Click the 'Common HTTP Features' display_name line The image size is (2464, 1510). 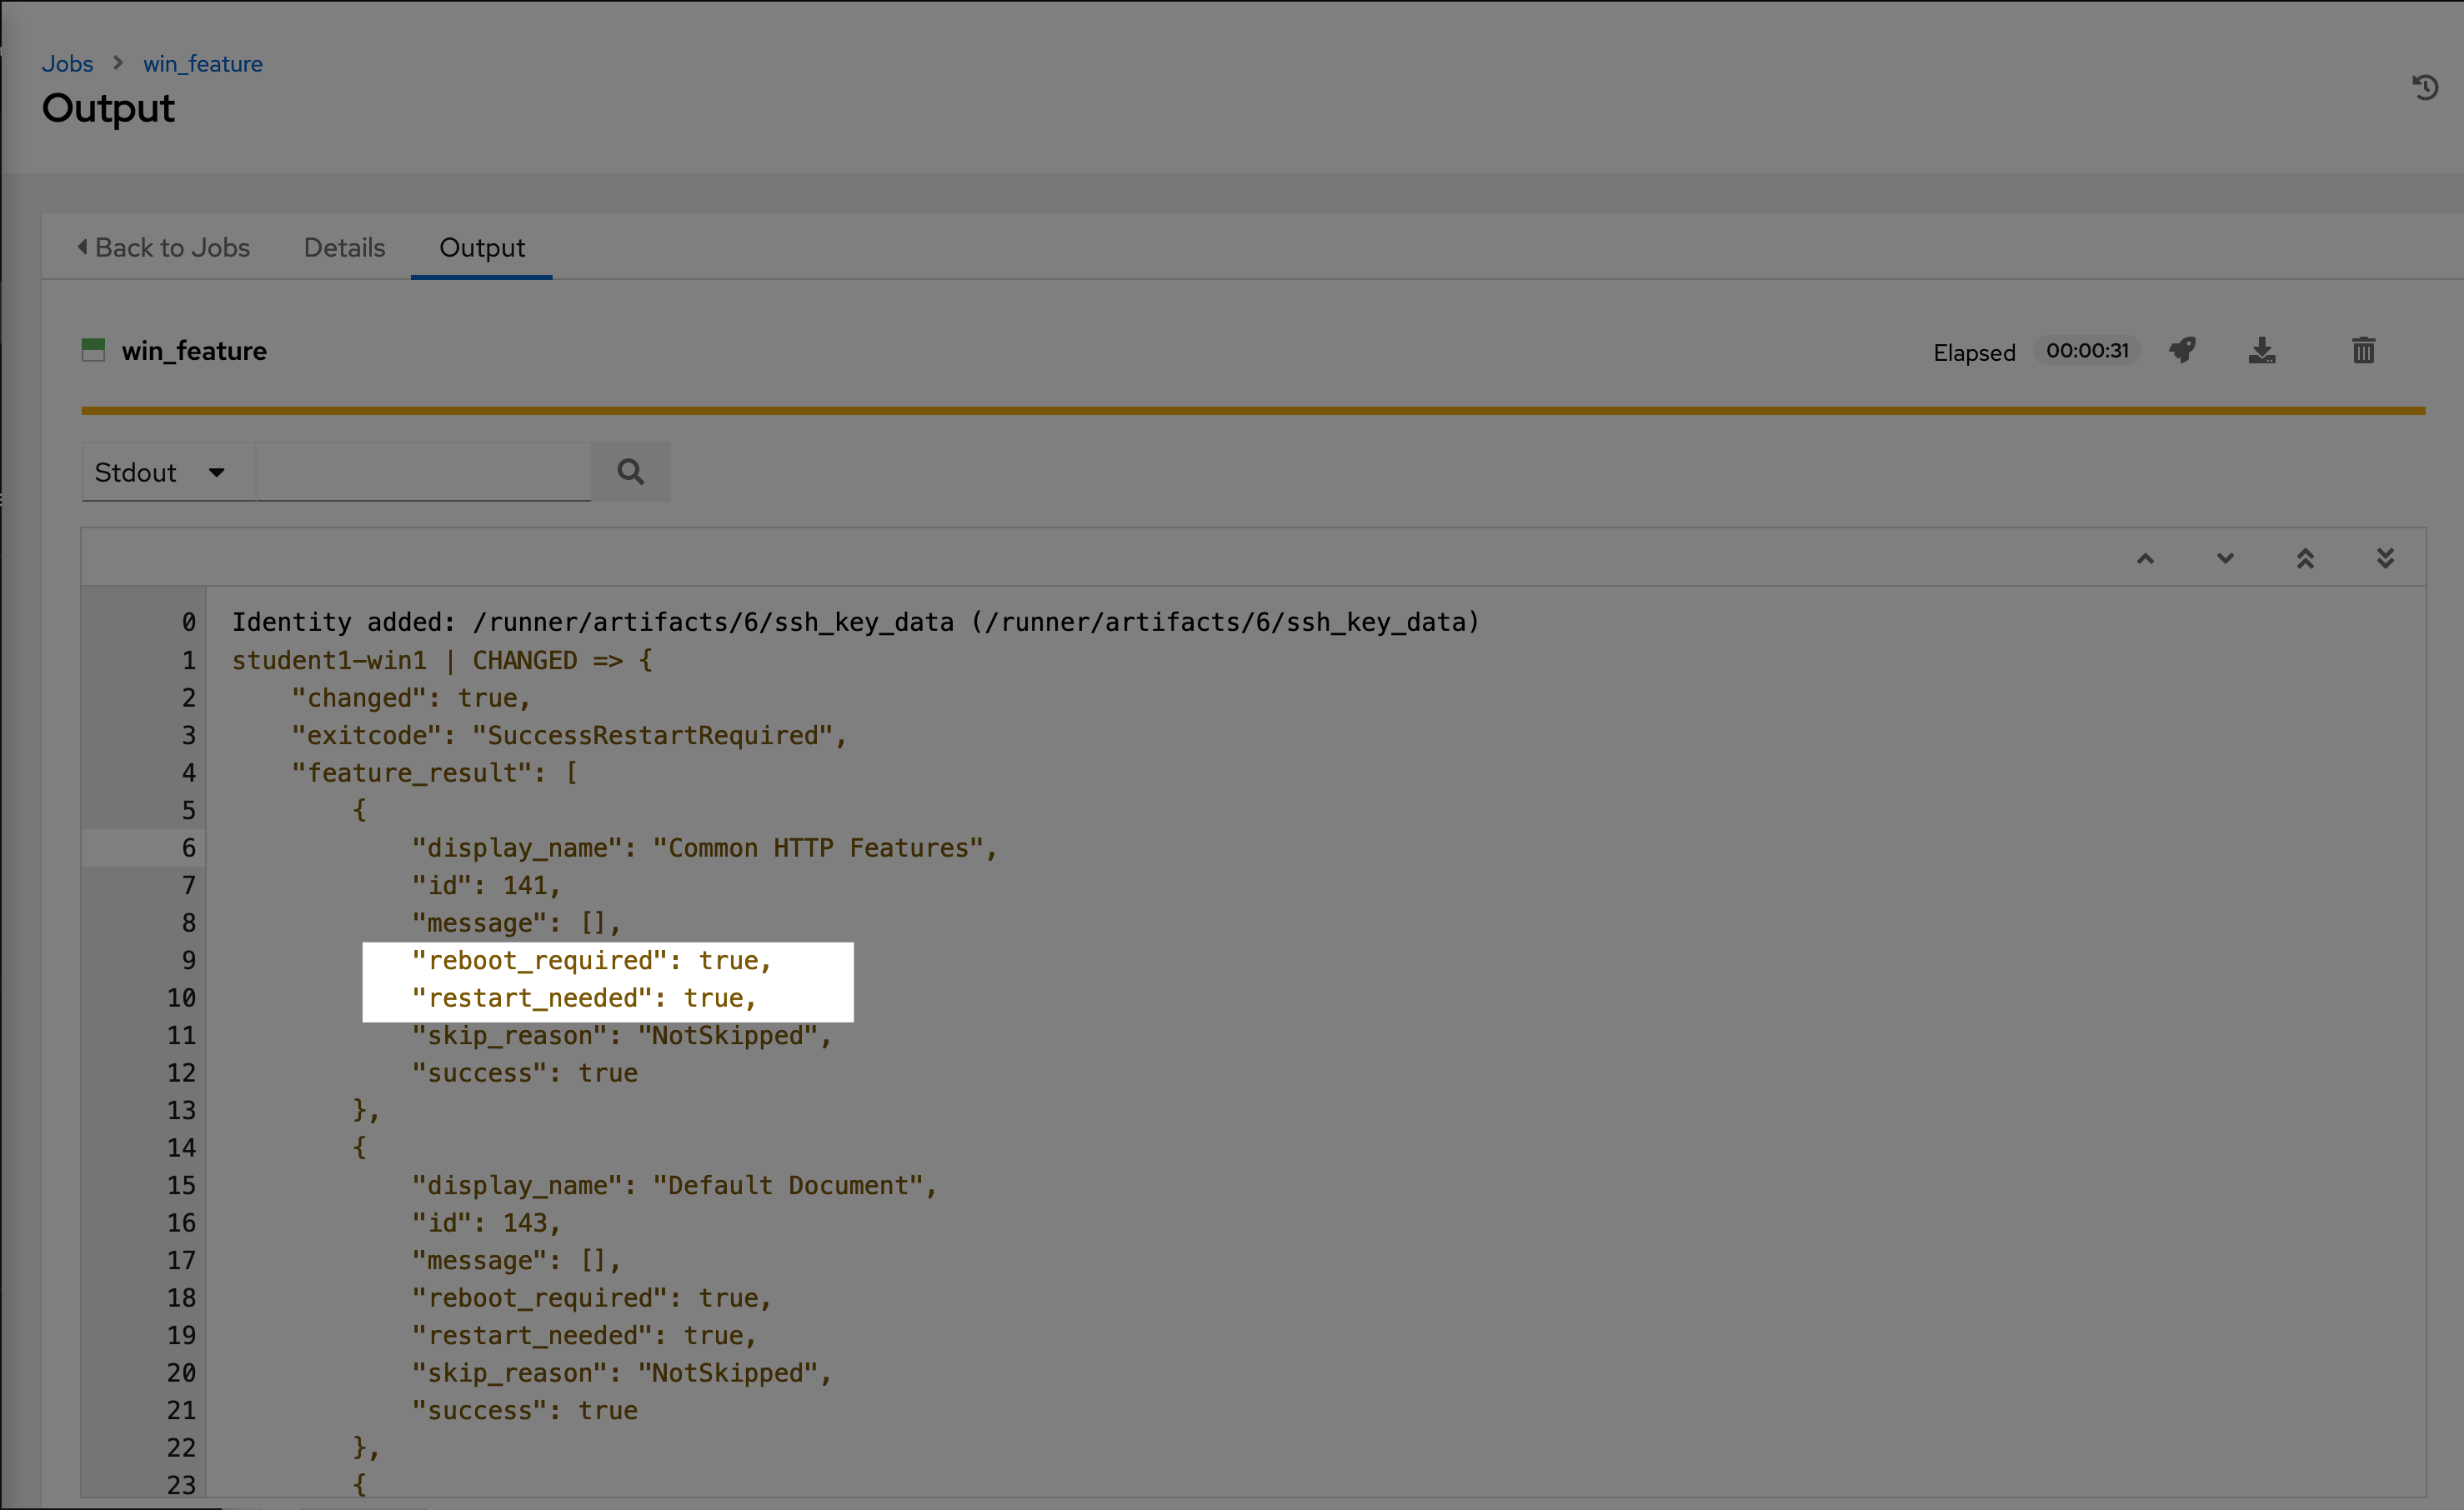[705, 847]
